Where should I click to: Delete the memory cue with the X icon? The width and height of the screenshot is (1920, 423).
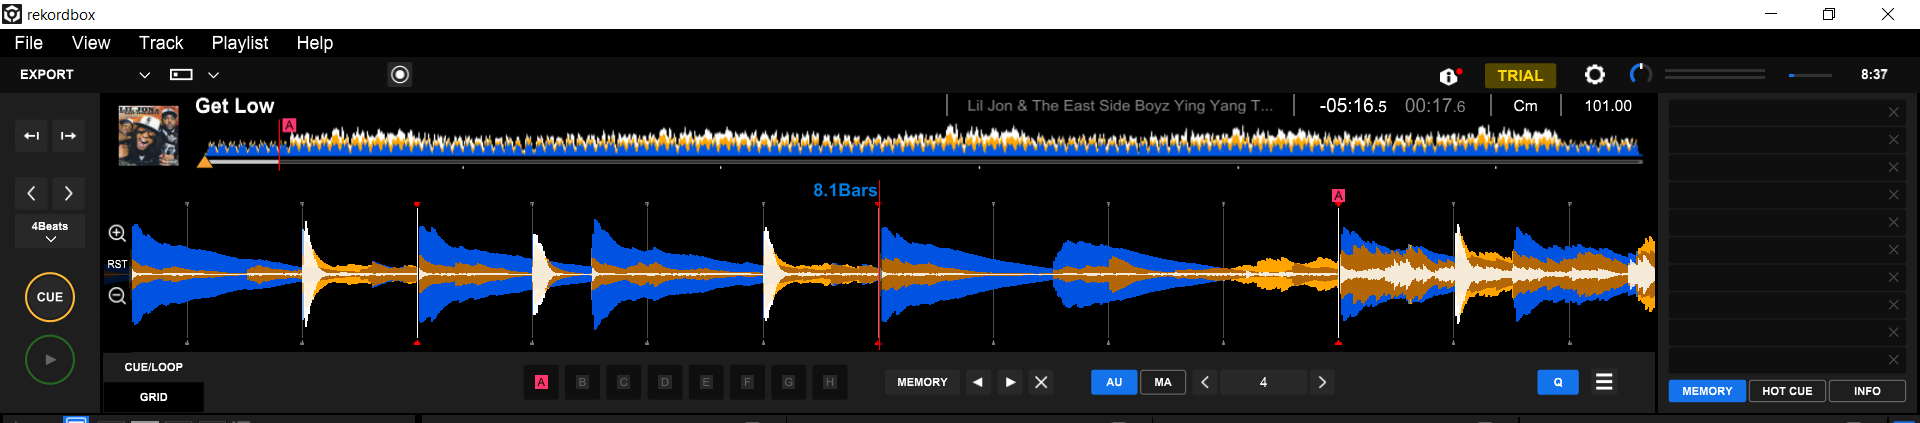click(1041, 382)
